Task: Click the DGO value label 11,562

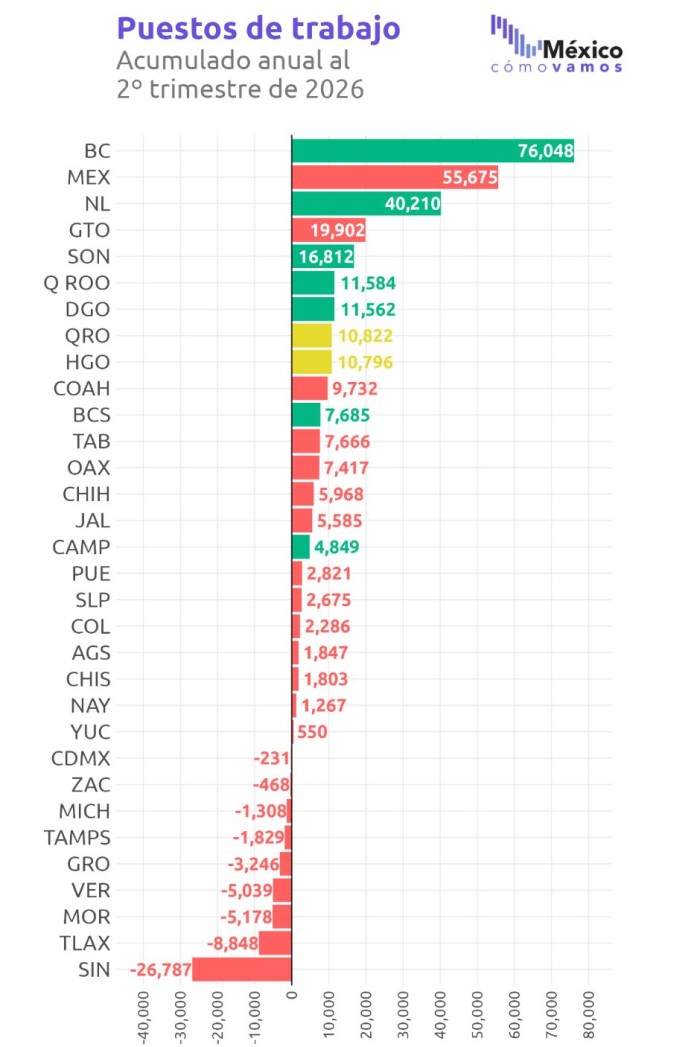Action: [x=368, y=310]
